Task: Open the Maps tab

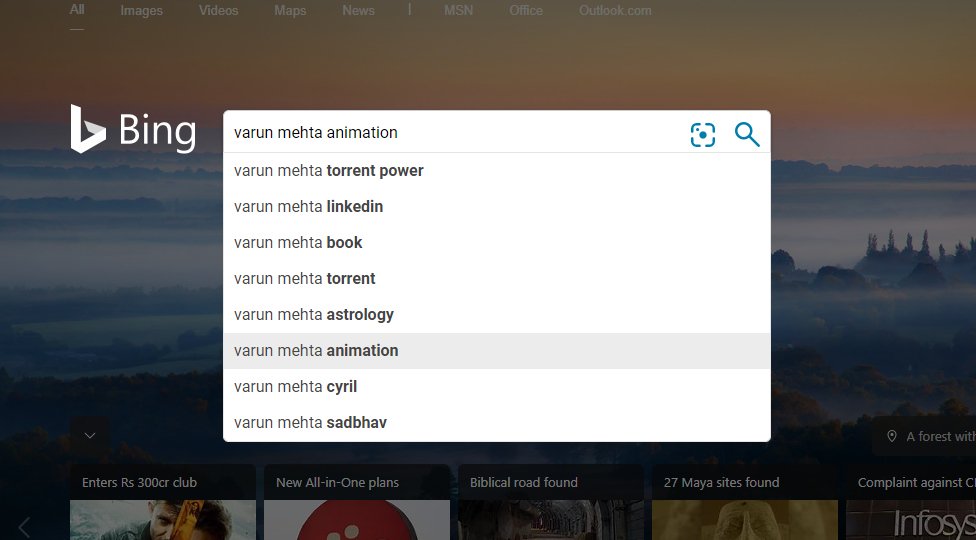Action: coord(290,11)
